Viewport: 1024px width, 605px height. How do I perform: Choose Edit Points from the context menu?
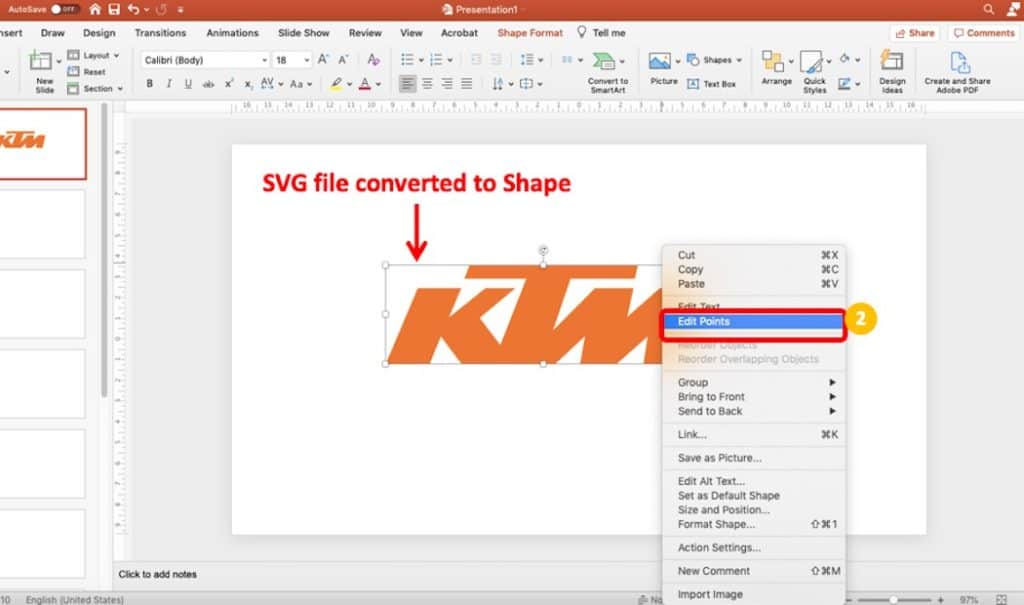click(754, 321)
